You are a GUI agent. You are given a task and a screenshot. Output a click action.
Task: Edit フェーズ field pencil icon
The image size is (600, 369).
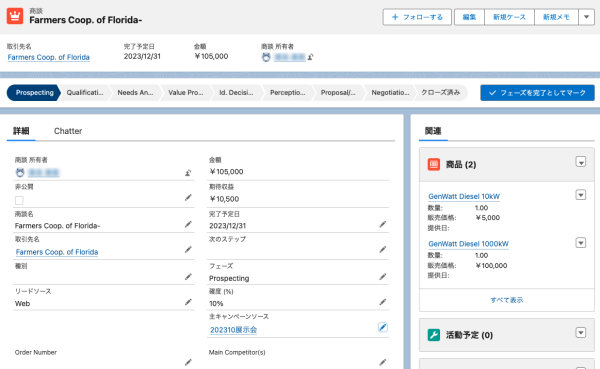[x=383, y=276]
